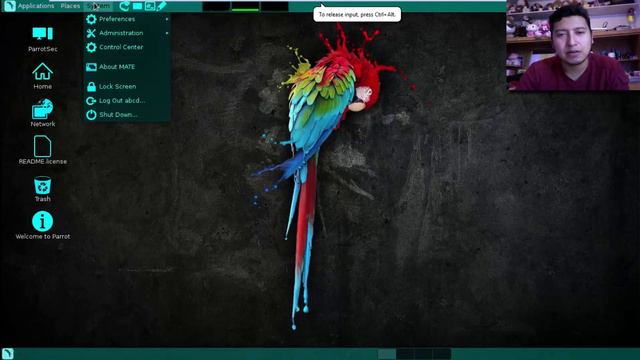Screen dimensions: 640x360
Task: Click the Parrot logo in top panel
Action: click(10, 6)
